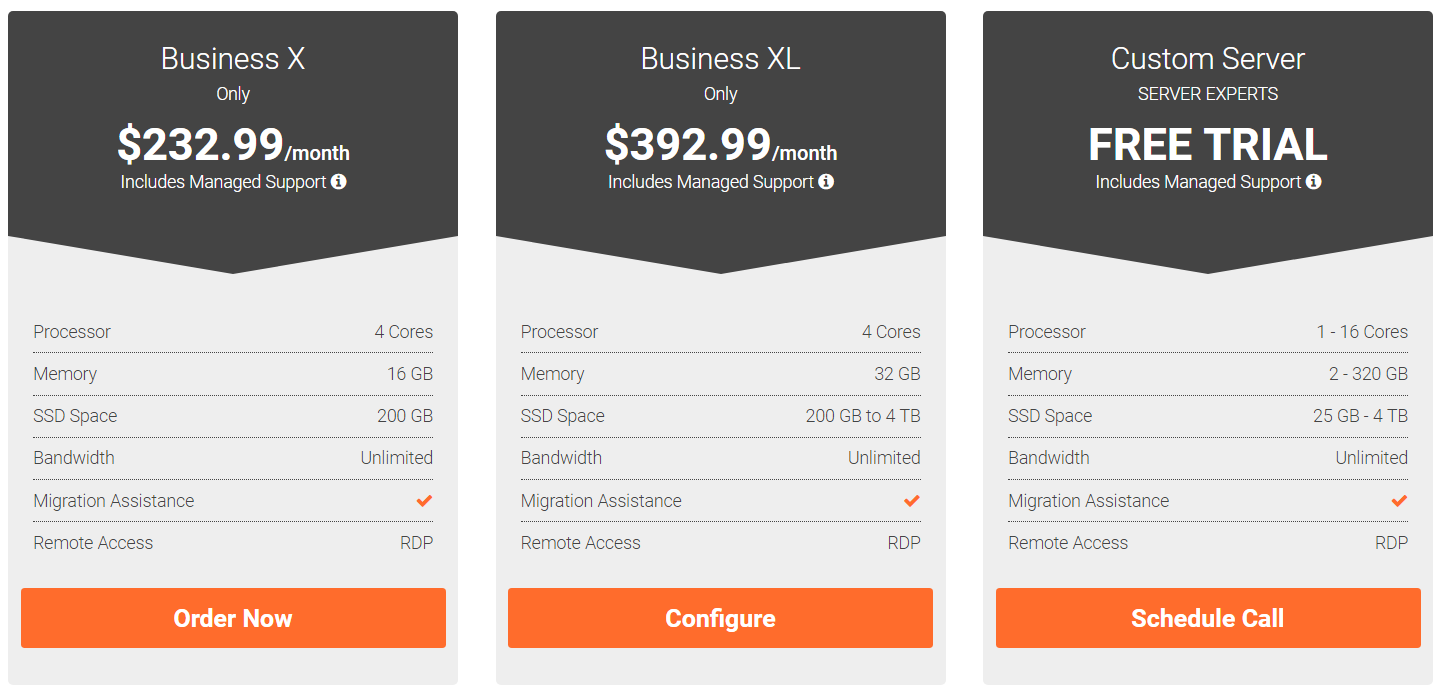Click Bandwidth row label in Business XL

click(561, 458)
